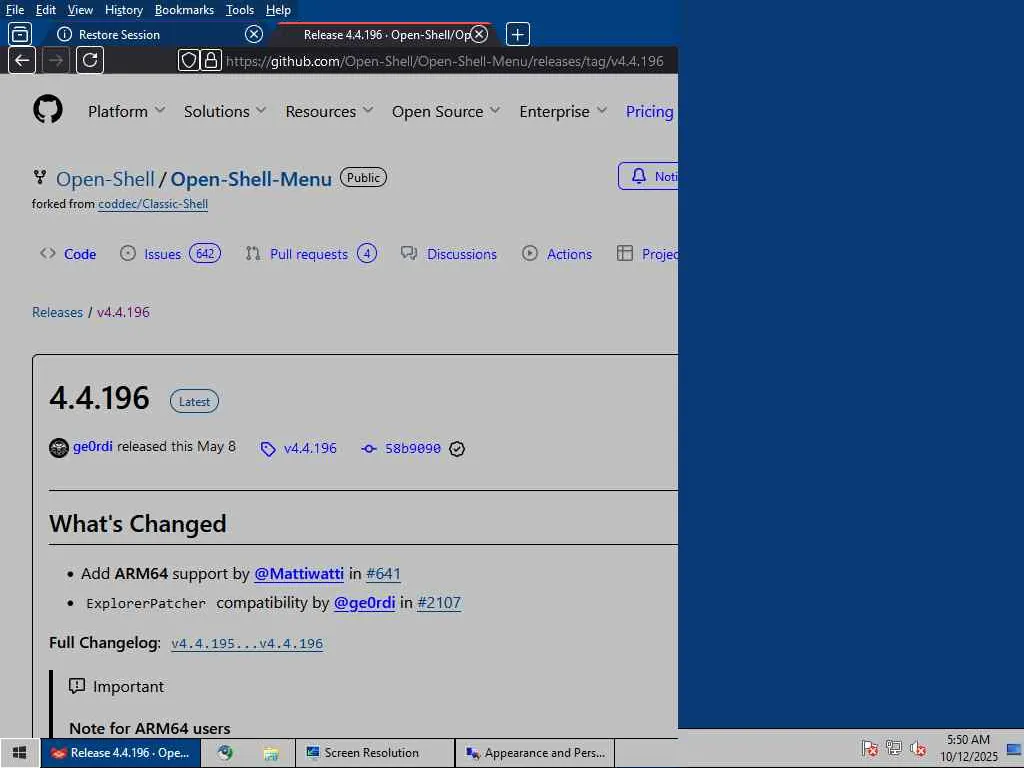Open @ge0rdi mention in changelog
Screen dimensions: 1024x768
(364, 602)
